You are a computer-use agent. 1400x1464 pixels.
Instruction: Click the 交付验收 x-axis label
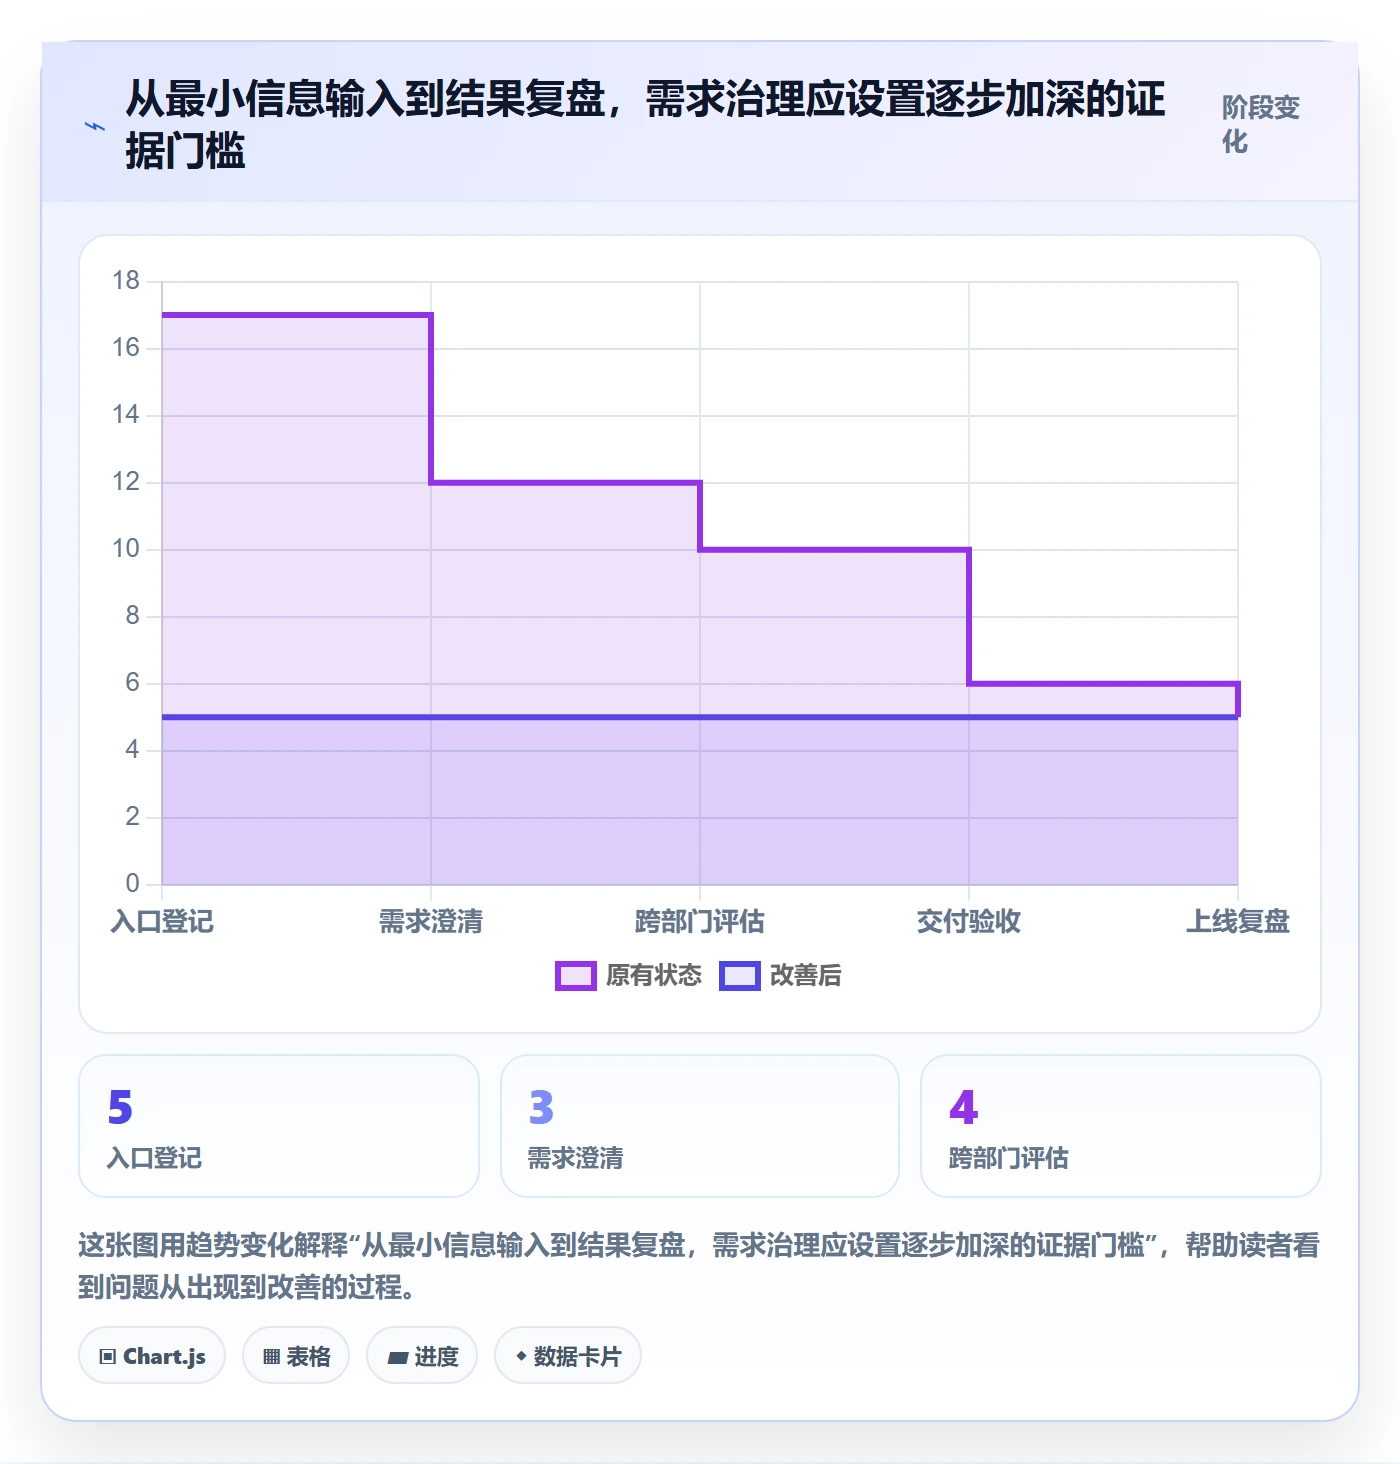(x=969, y=921)
